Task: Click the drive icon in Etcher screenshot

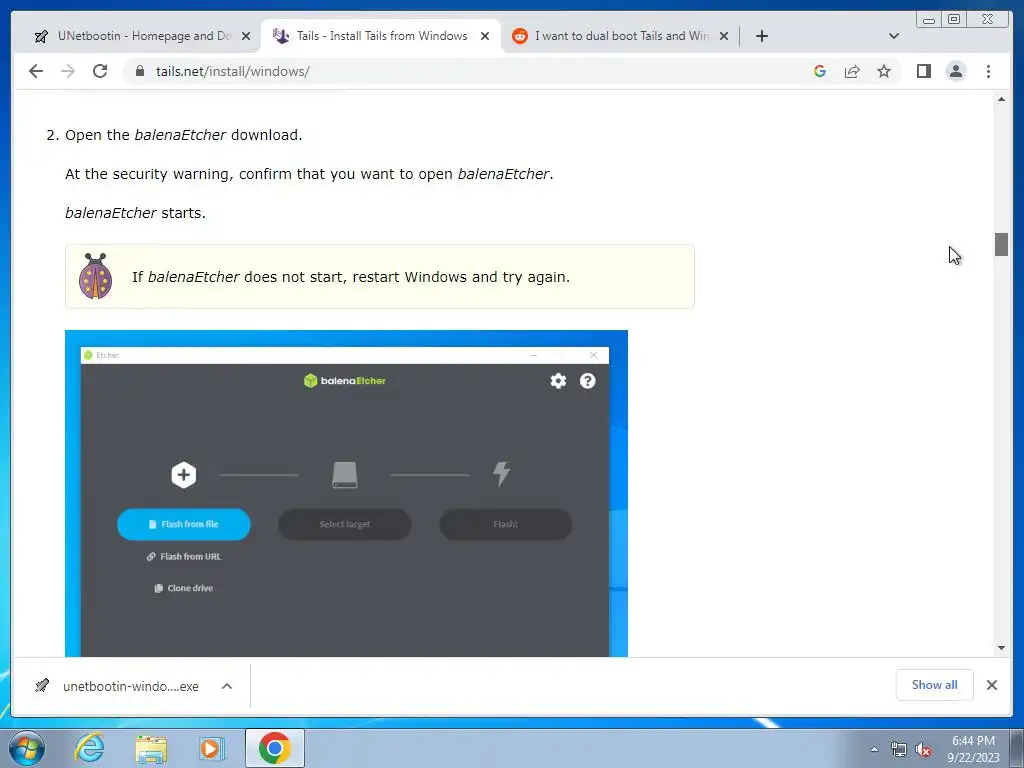Action: click(x=345, y=475)
